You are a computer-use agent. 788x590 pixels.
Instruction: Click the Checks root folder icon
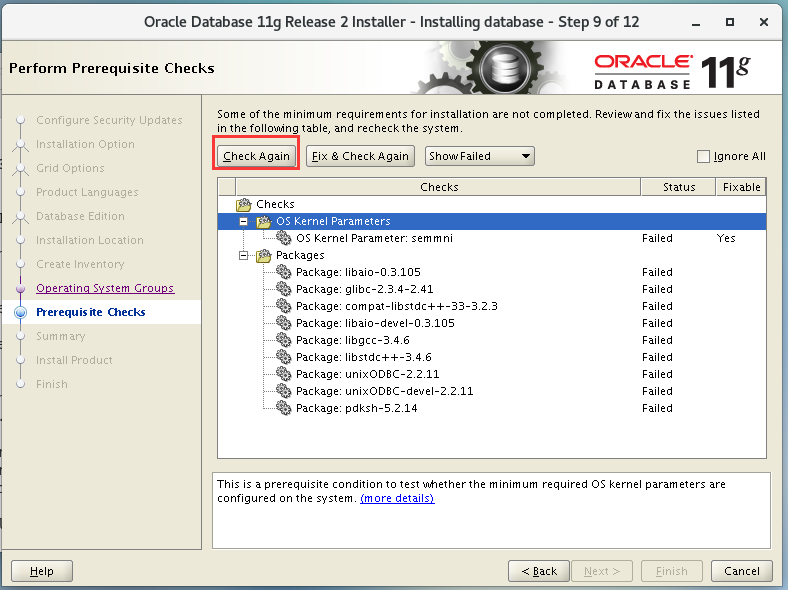tap(244, 204)
